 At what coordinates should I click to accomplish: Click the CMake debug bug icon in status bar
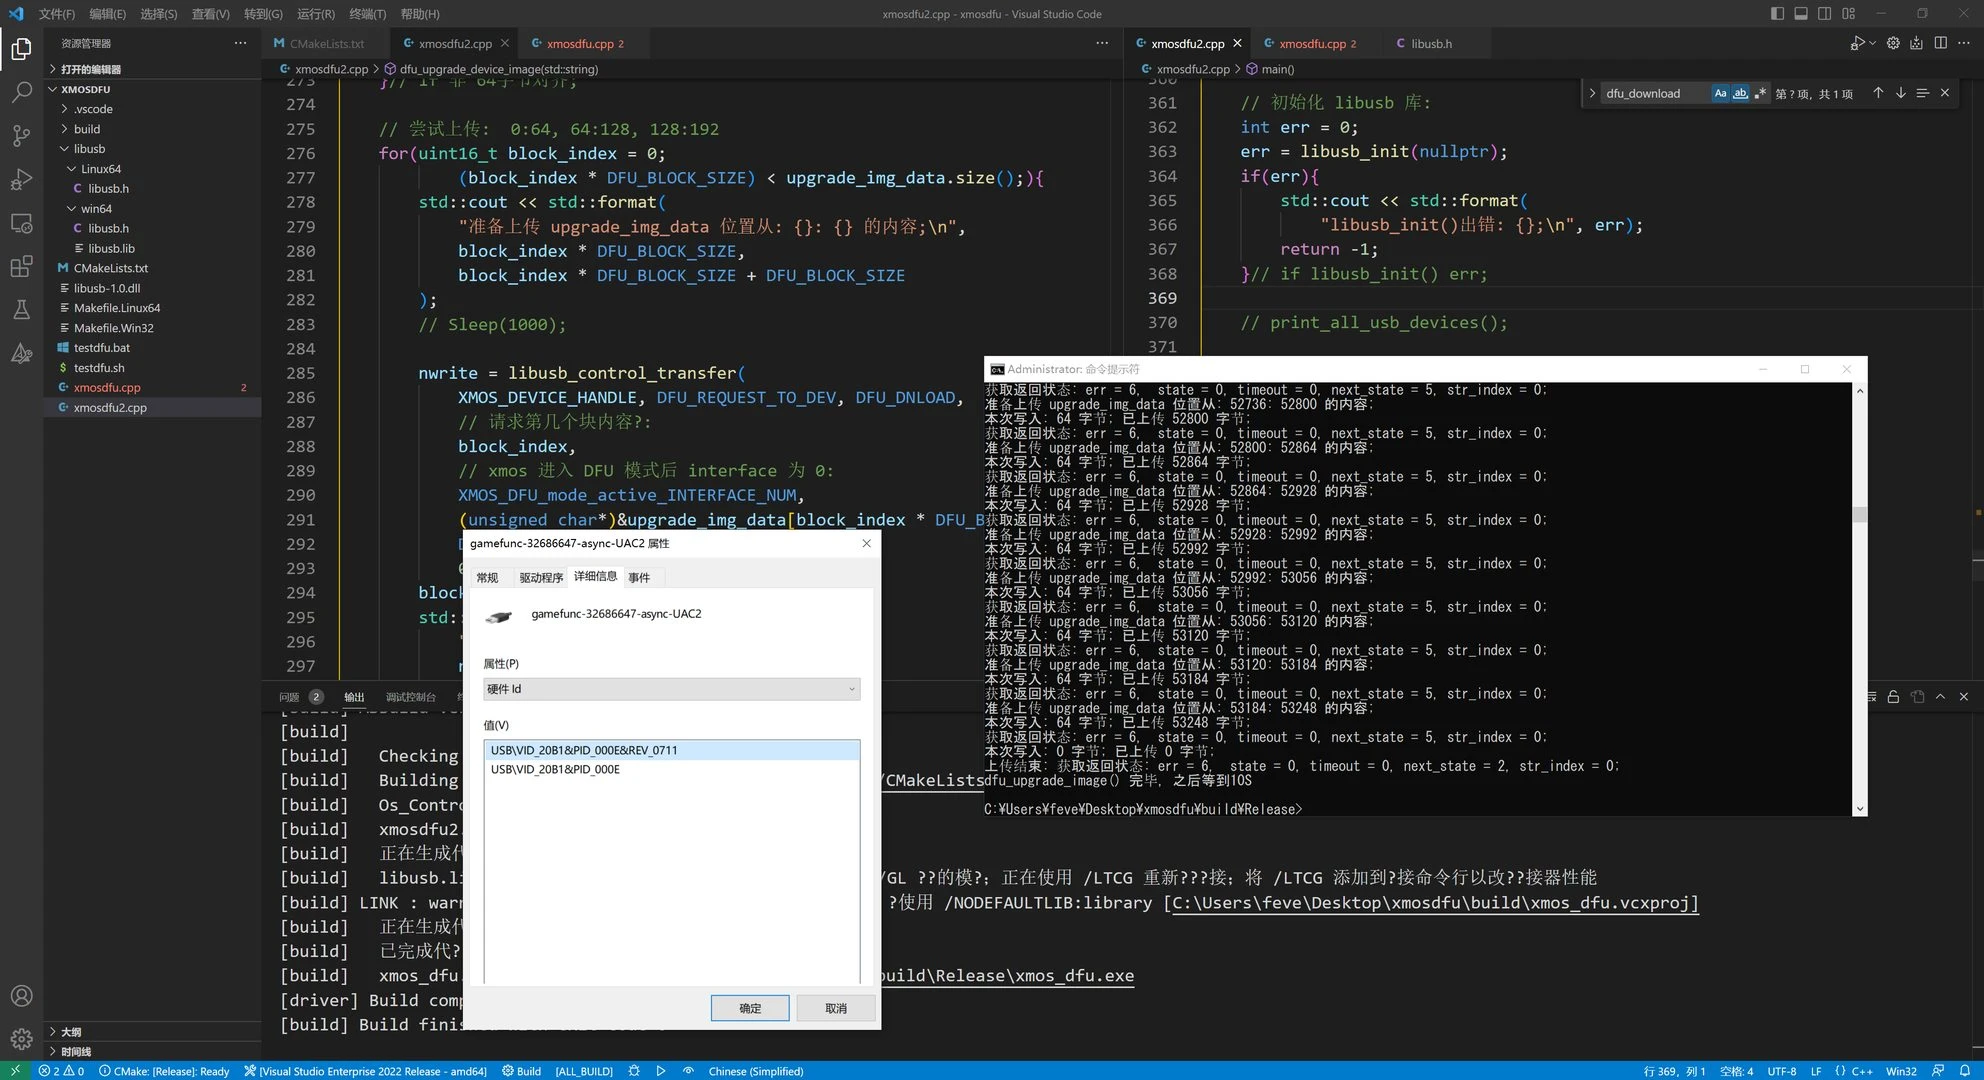[x=634, y=1071]
